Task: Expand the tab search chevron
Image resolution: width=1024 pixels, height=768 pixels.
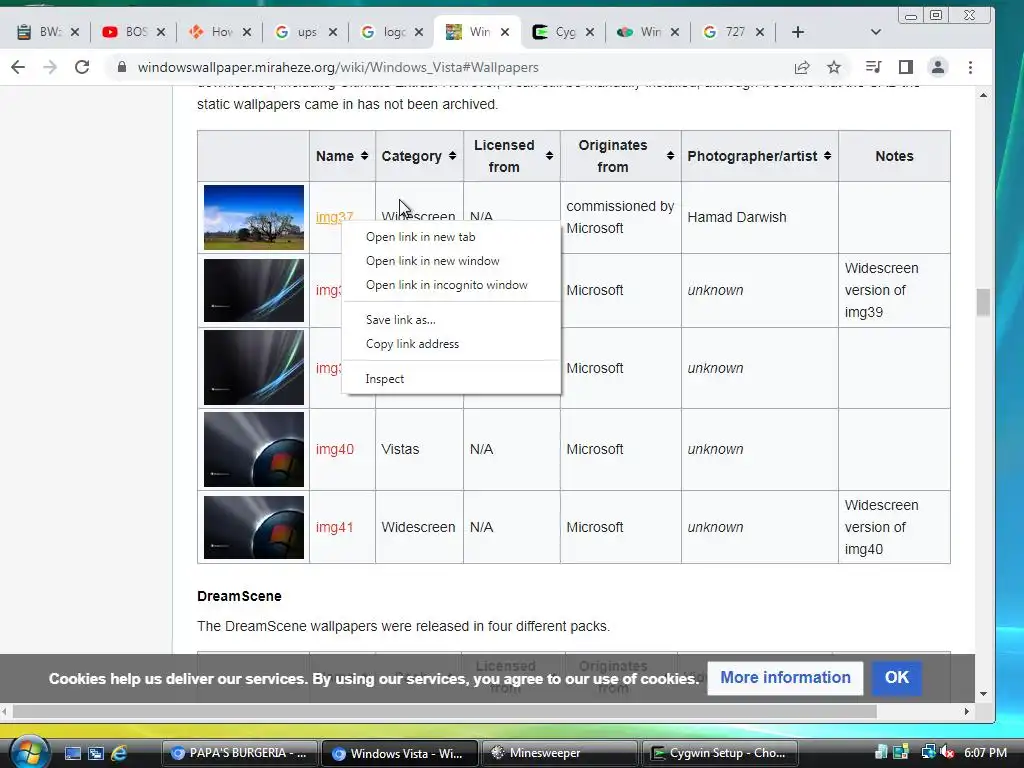Action: [876, 32]
